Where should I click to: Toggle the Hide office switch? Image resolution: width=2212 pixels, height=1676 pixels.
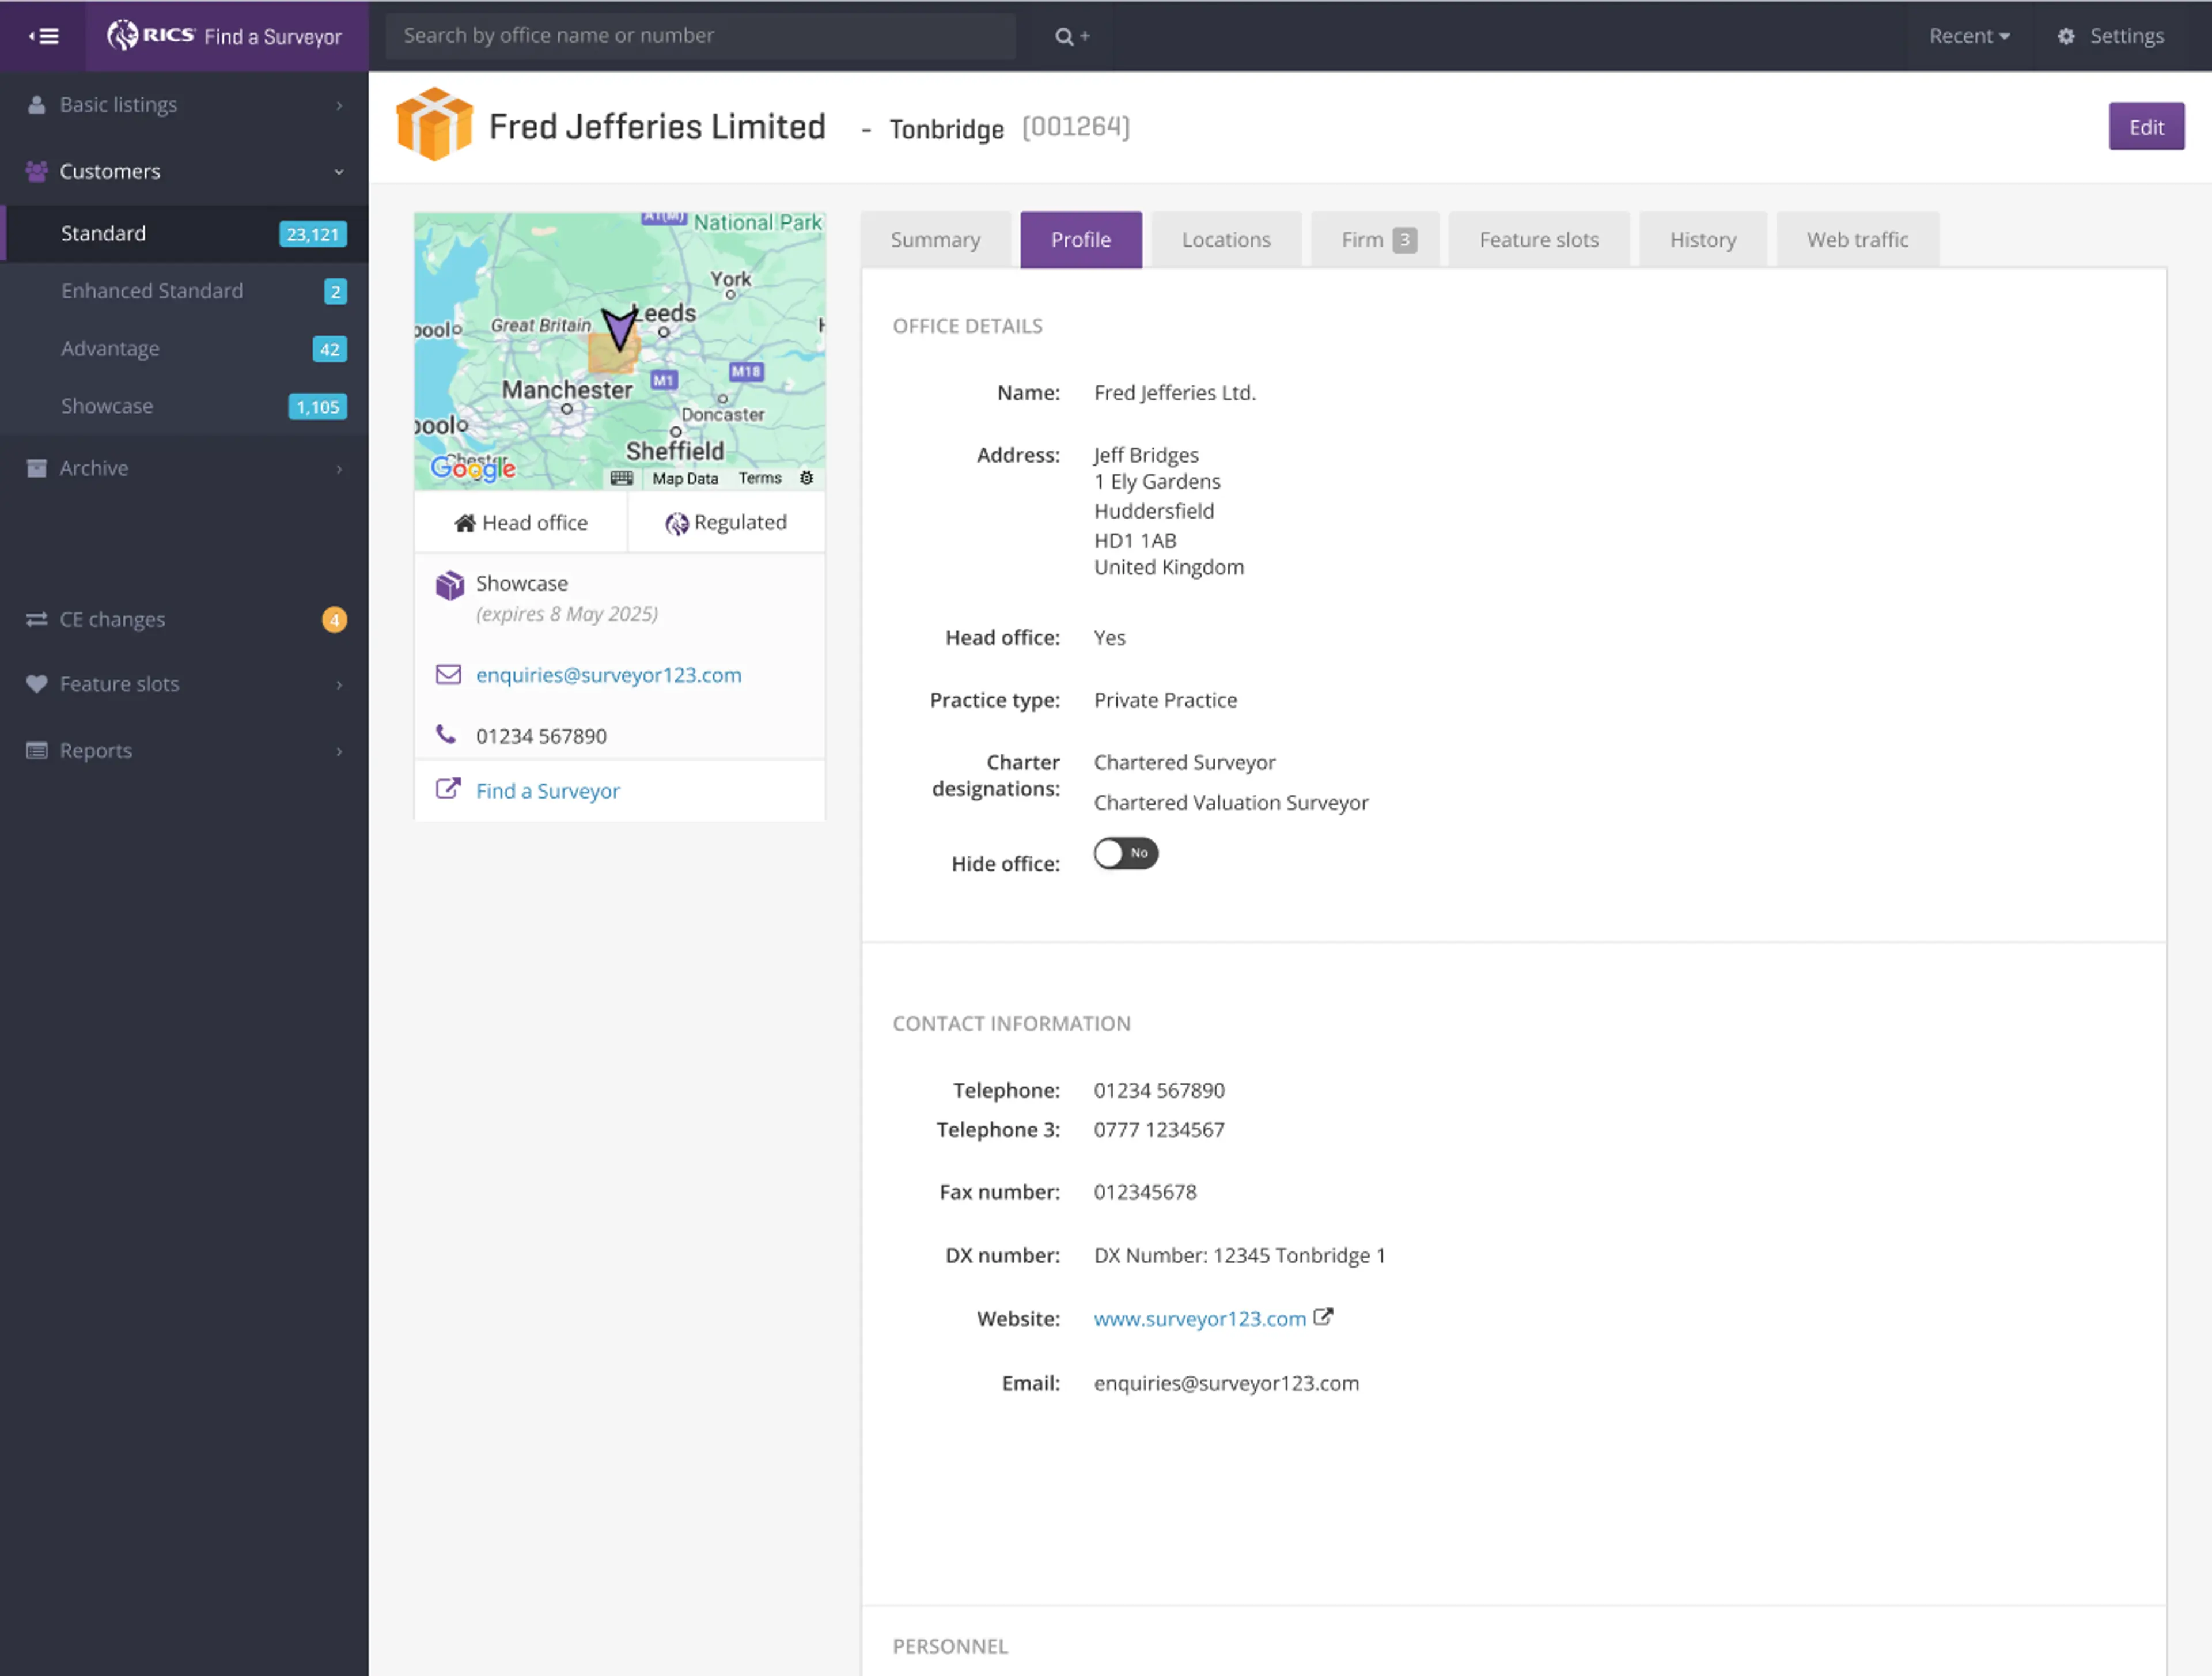click(x=1125, y=853)
